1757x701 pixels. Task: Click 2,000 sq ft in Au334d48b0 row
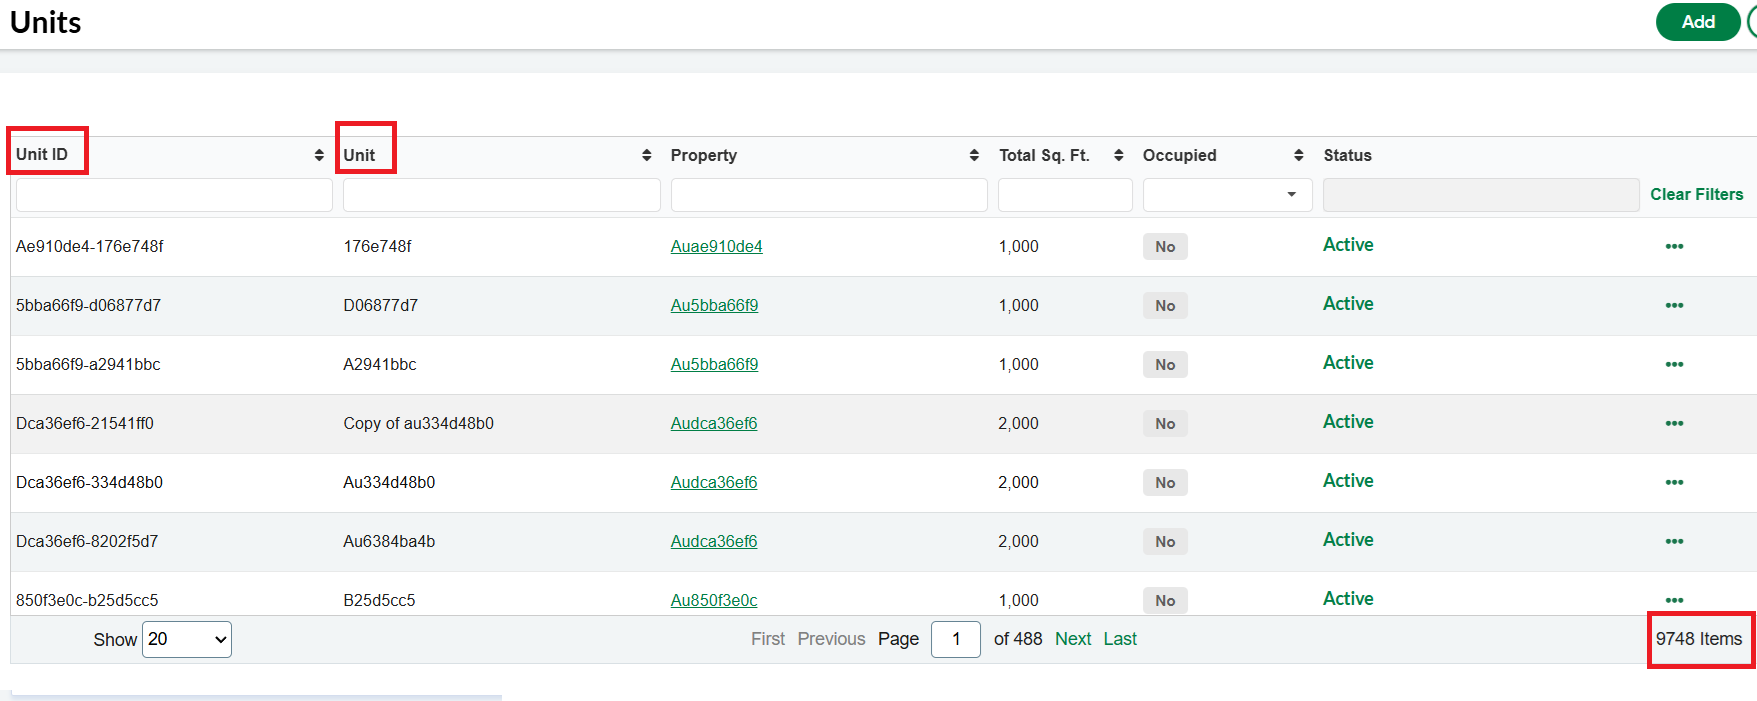tap(1018, 482)
